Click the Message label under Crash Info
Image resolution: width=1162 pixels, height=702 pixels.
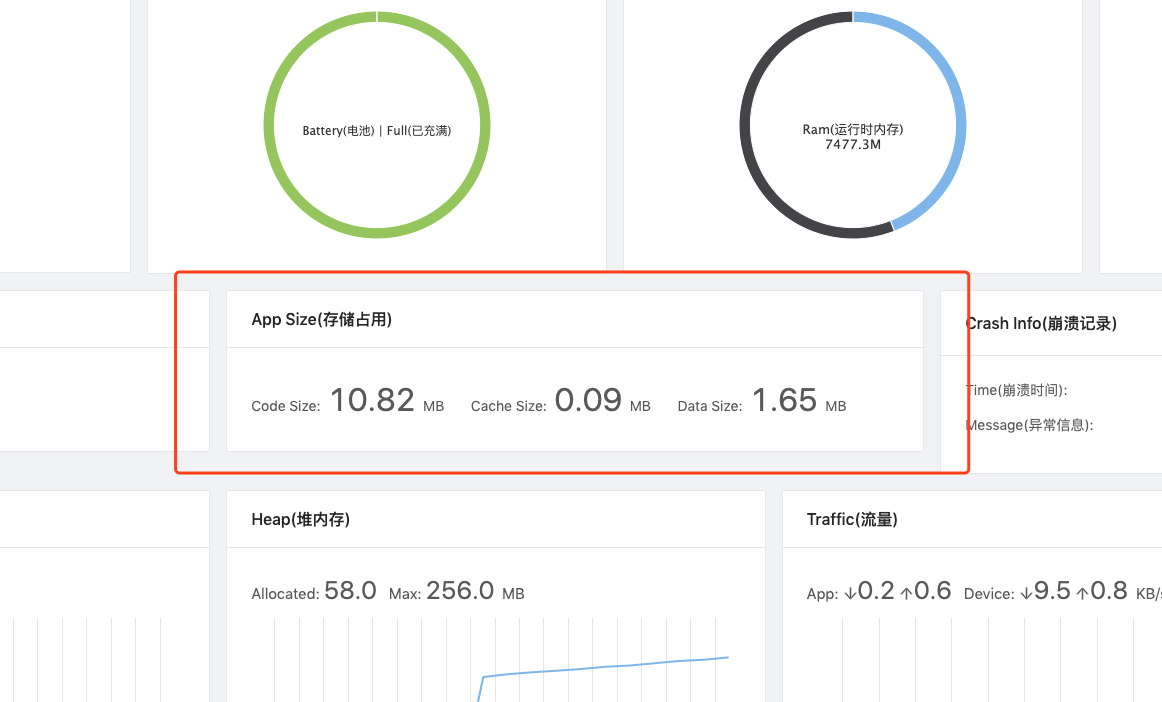[1029, 425]
